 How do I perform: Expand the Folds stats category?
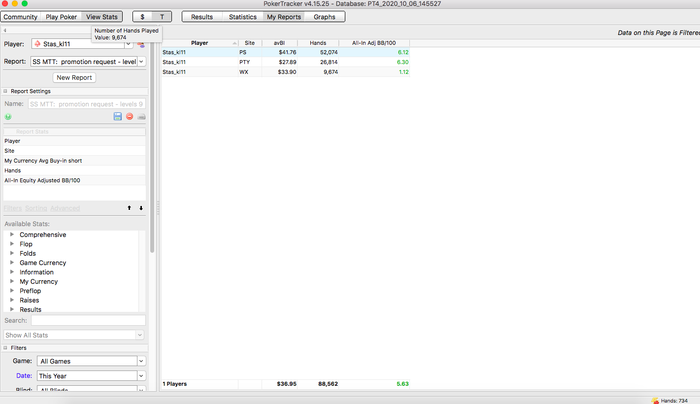tap(12, 253)
